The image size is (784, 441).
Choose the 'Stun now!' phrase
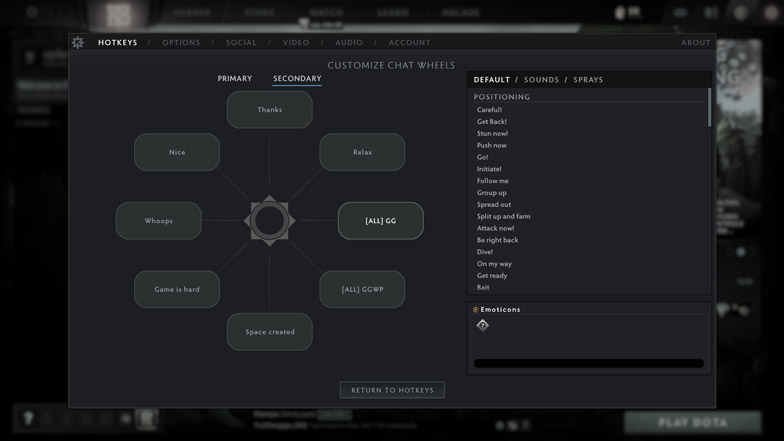pos(492,134)
